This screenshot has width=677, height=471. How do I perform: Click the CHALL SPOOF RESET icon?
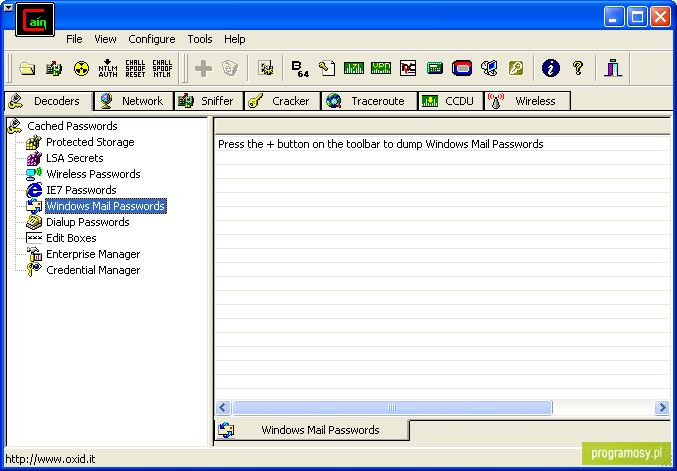click(135, 68)
